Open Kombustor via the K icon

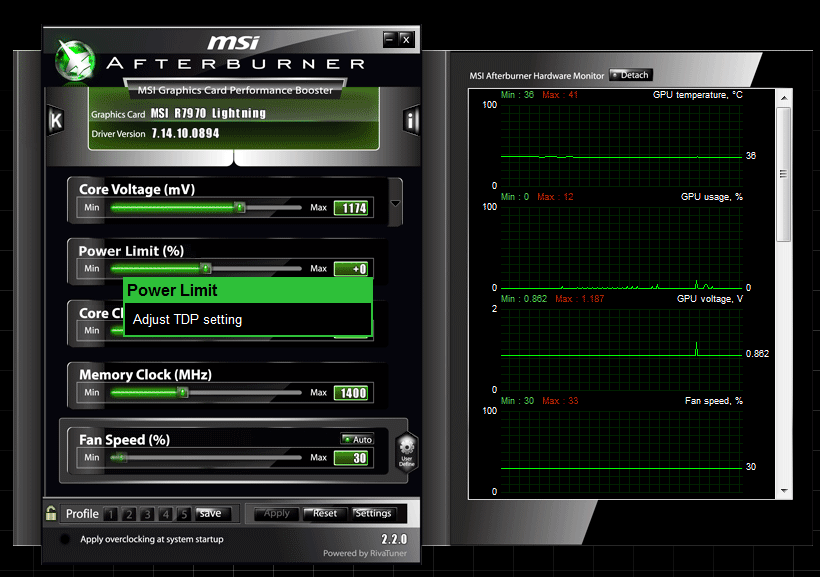click(x=56, y=121)
